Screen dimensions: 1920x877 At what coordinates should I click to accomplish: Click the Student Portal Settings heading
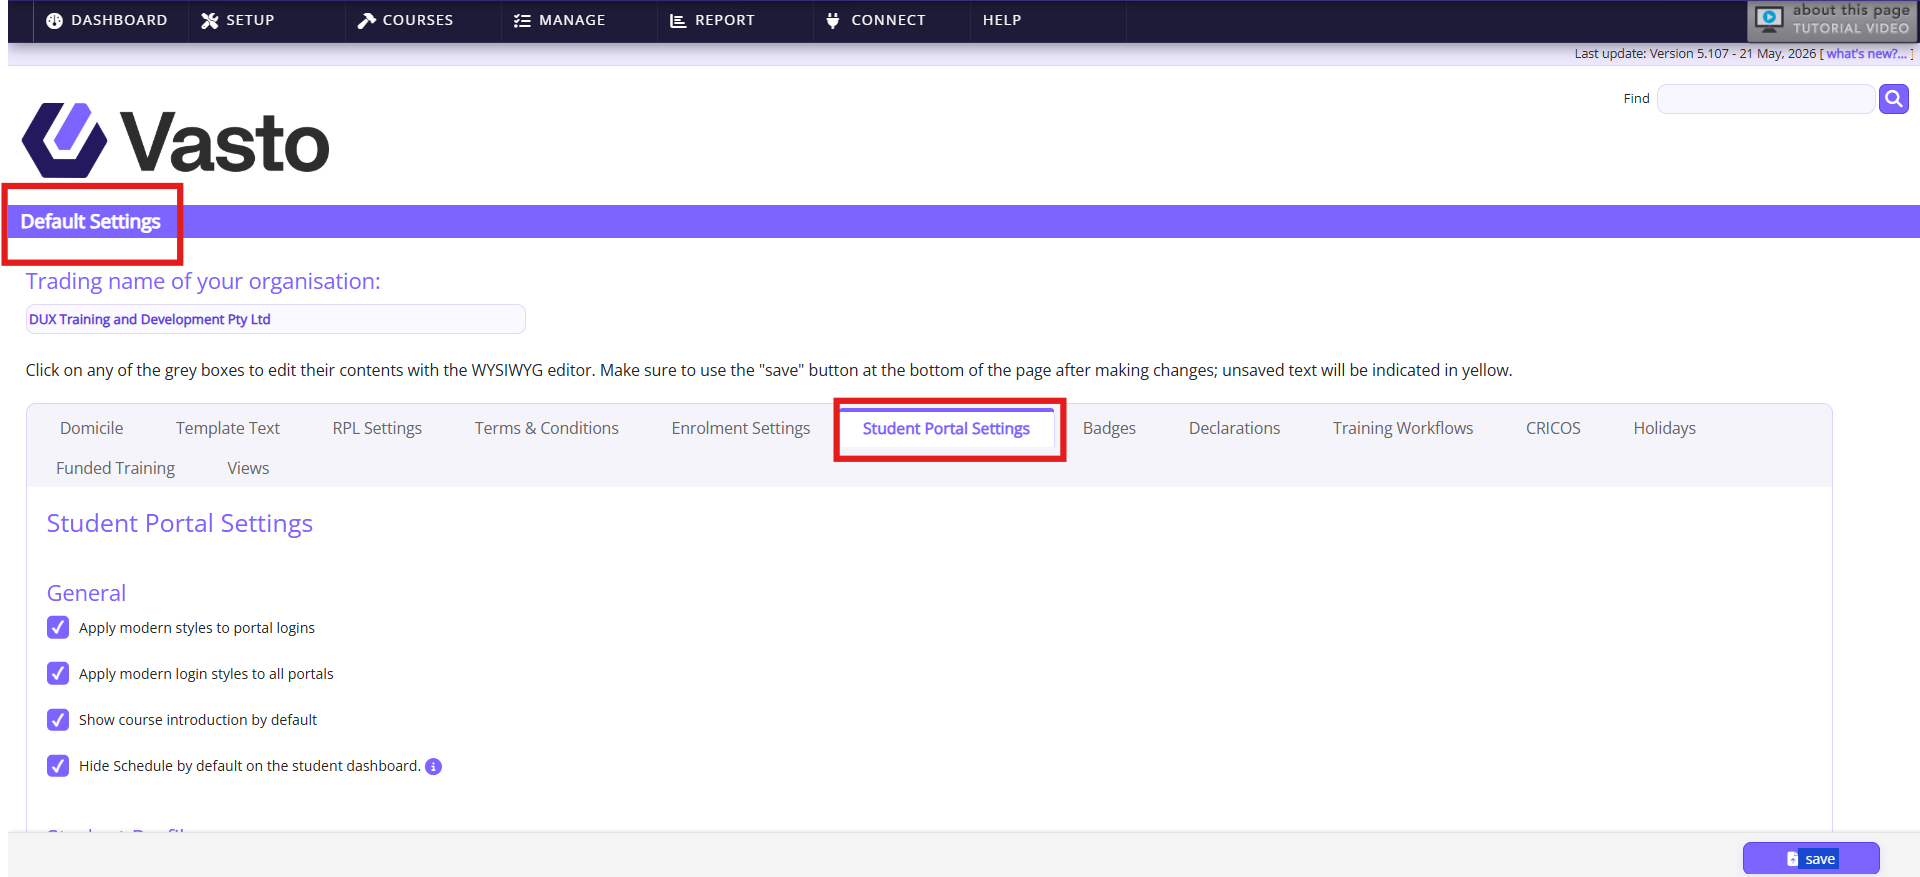click(180, 523)
